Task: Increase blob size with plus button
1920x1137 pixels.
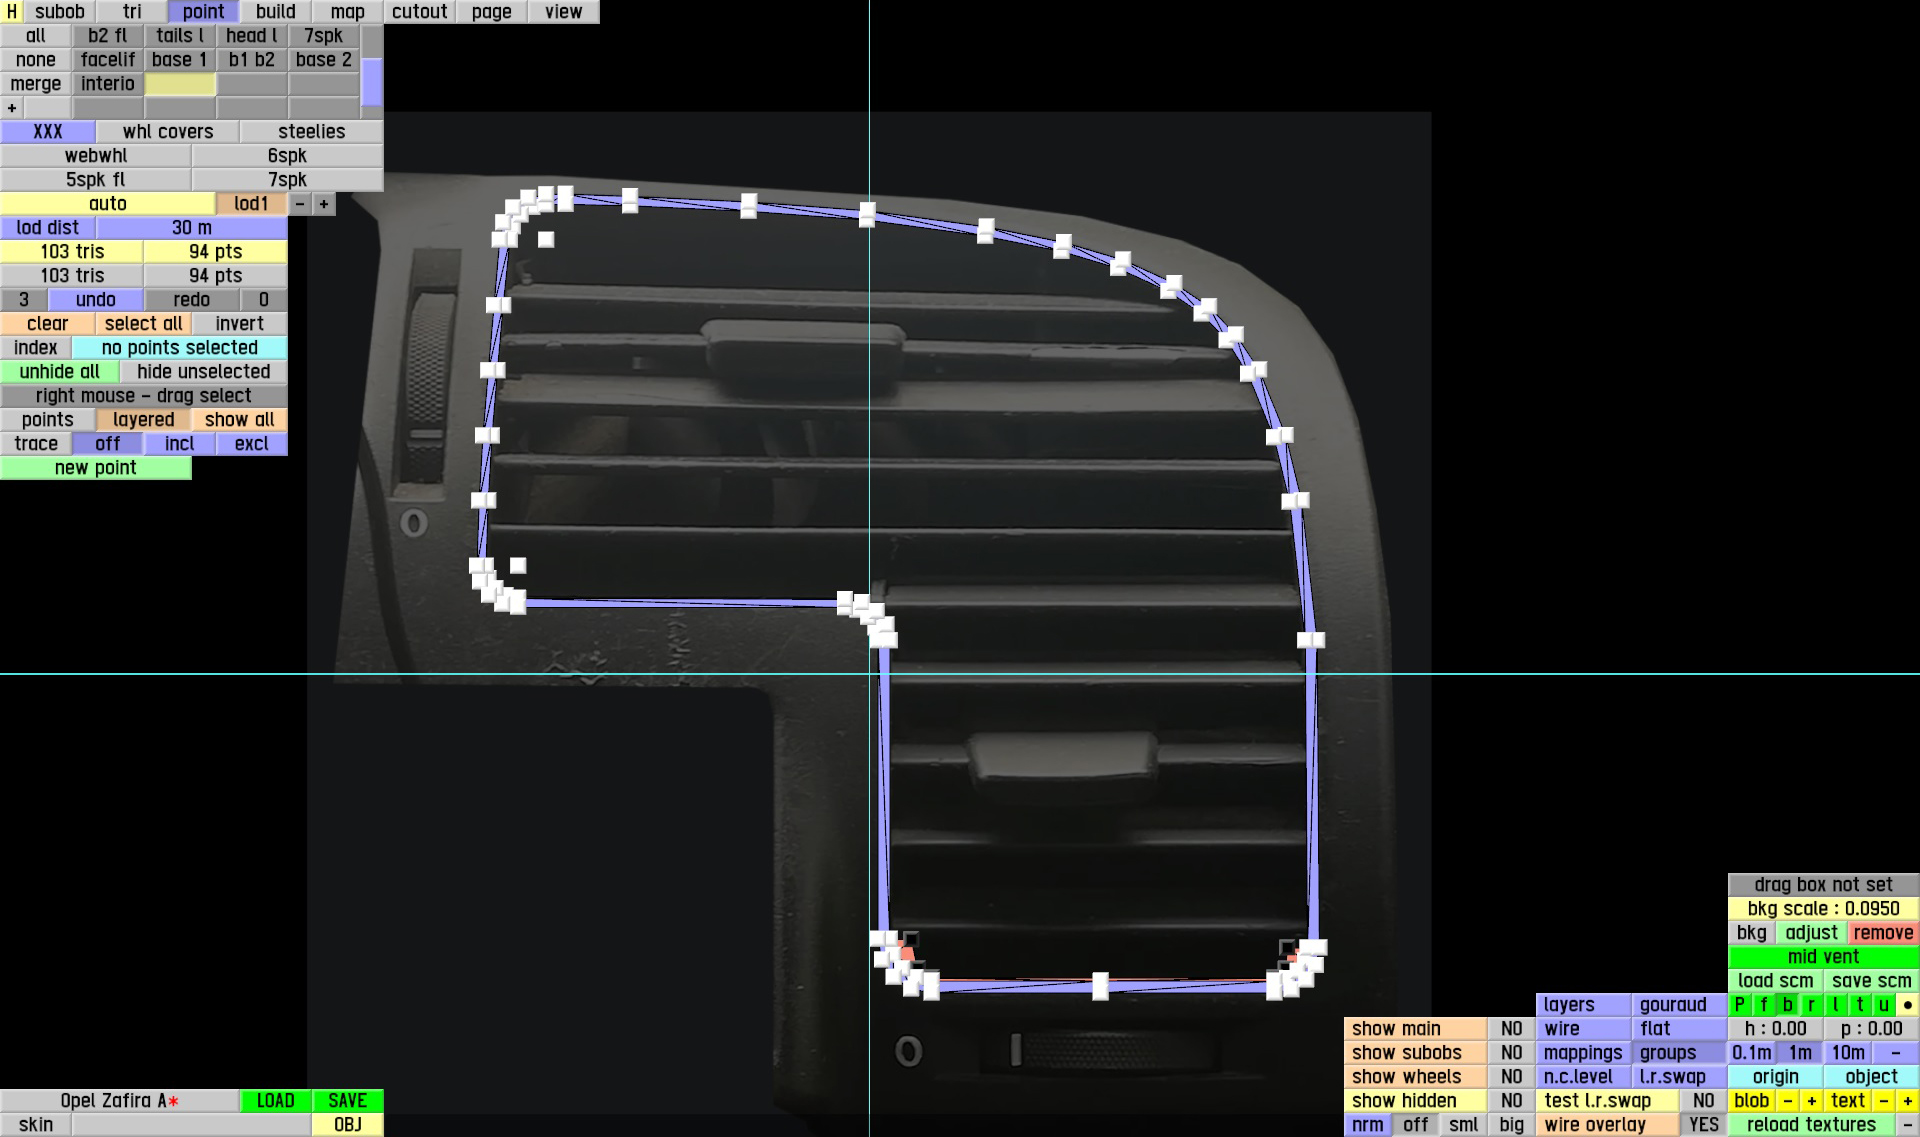Action: coord(1811,1101)
